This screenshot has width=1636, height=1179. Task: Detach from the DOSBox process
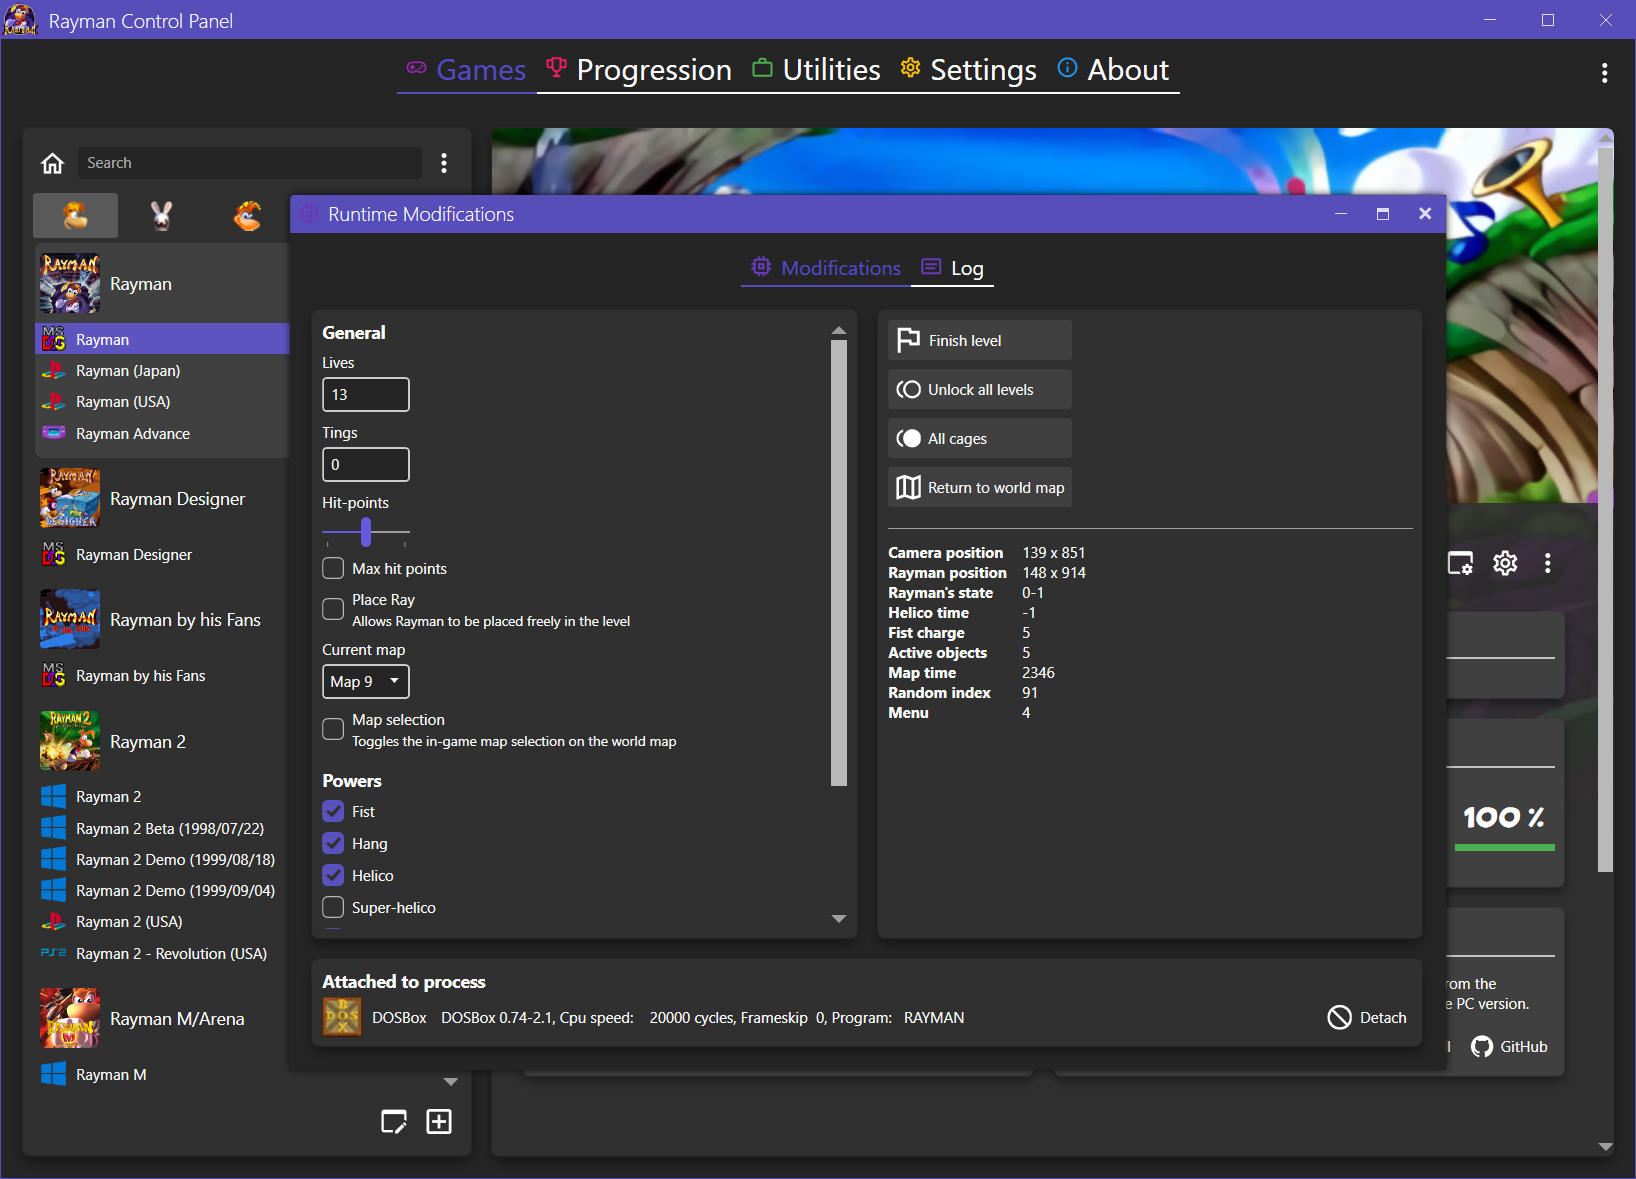[x=1367, y=1017]
